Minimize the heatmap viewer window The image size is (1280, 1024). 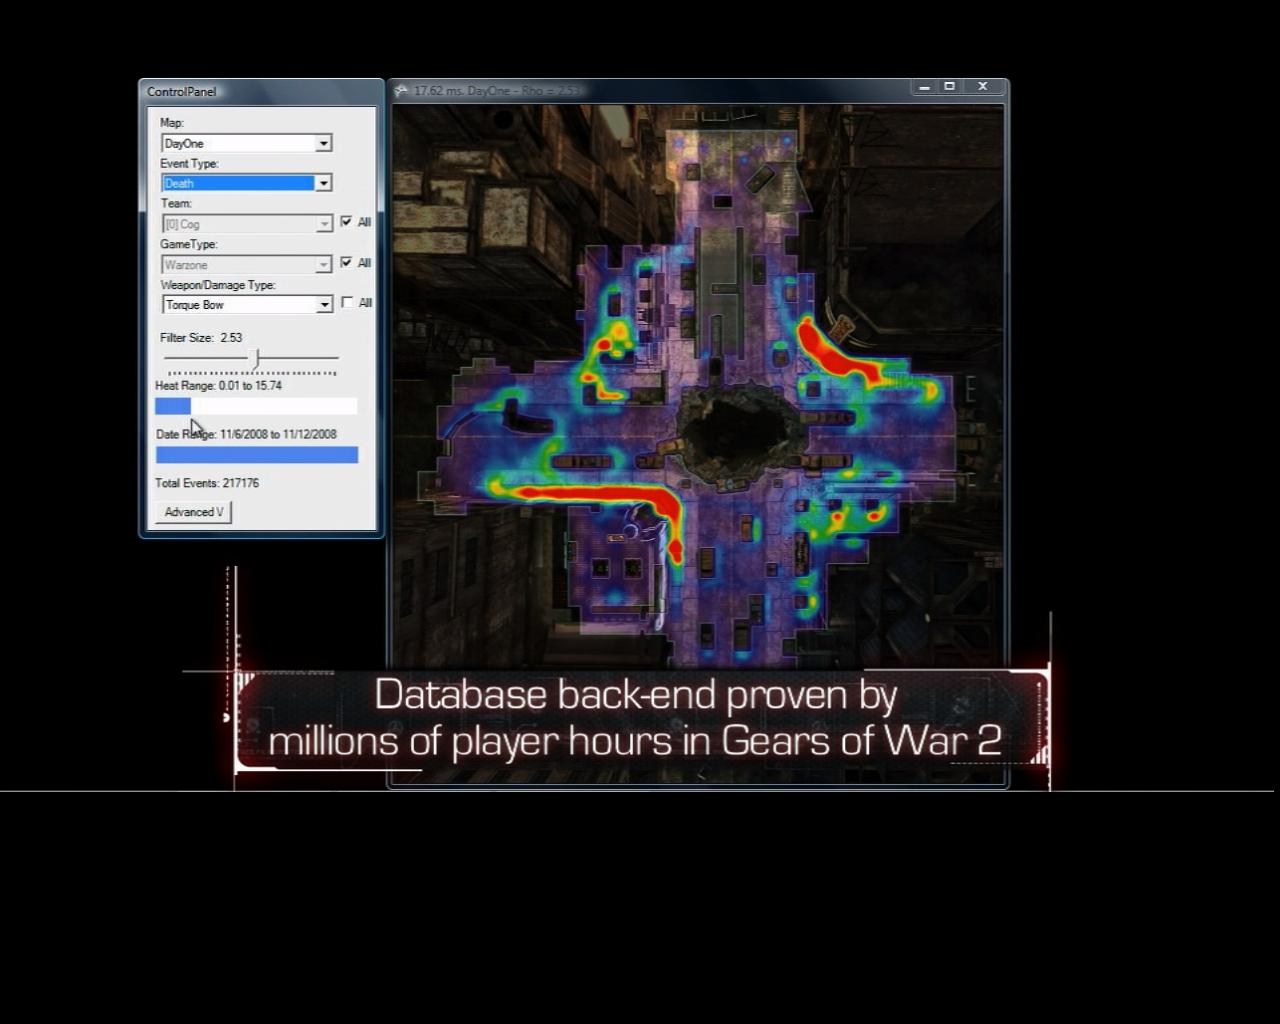(924, 87)
